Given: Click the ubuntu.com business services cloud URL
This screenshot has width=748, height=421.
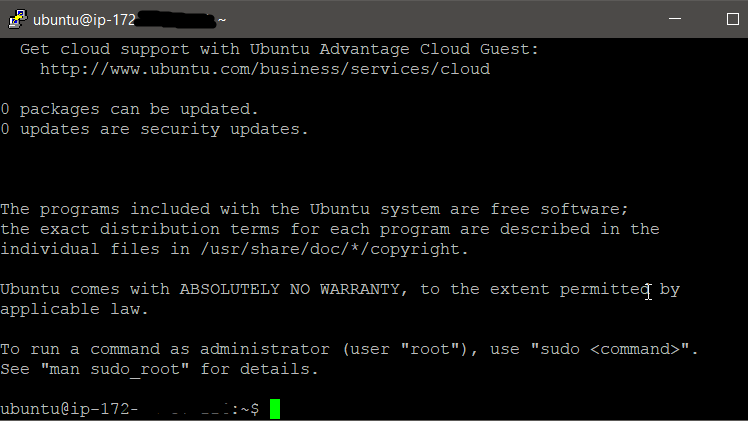Looking at the screenshot, I should coord(265,69).
